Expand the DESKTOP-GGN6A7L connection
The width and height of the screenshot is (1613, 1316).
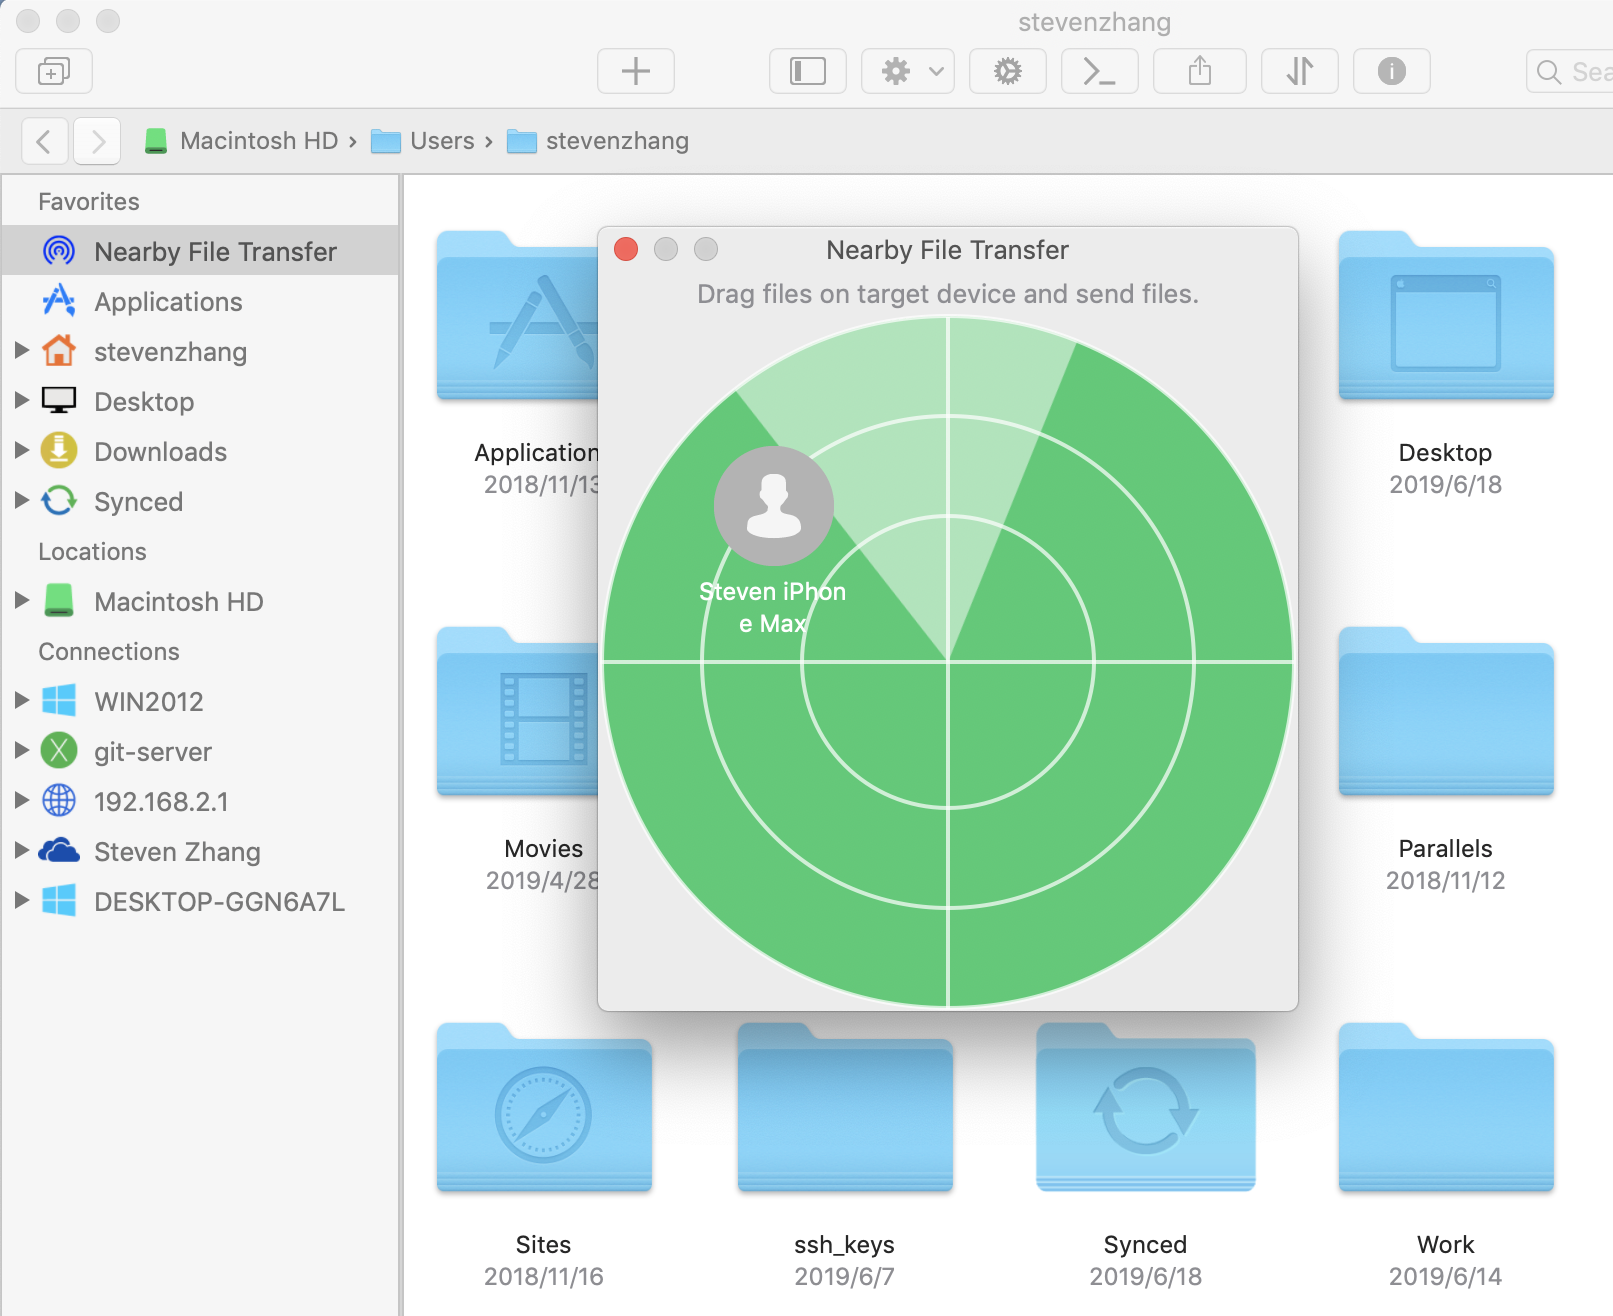pyautogui.click(x=21, y=900)
